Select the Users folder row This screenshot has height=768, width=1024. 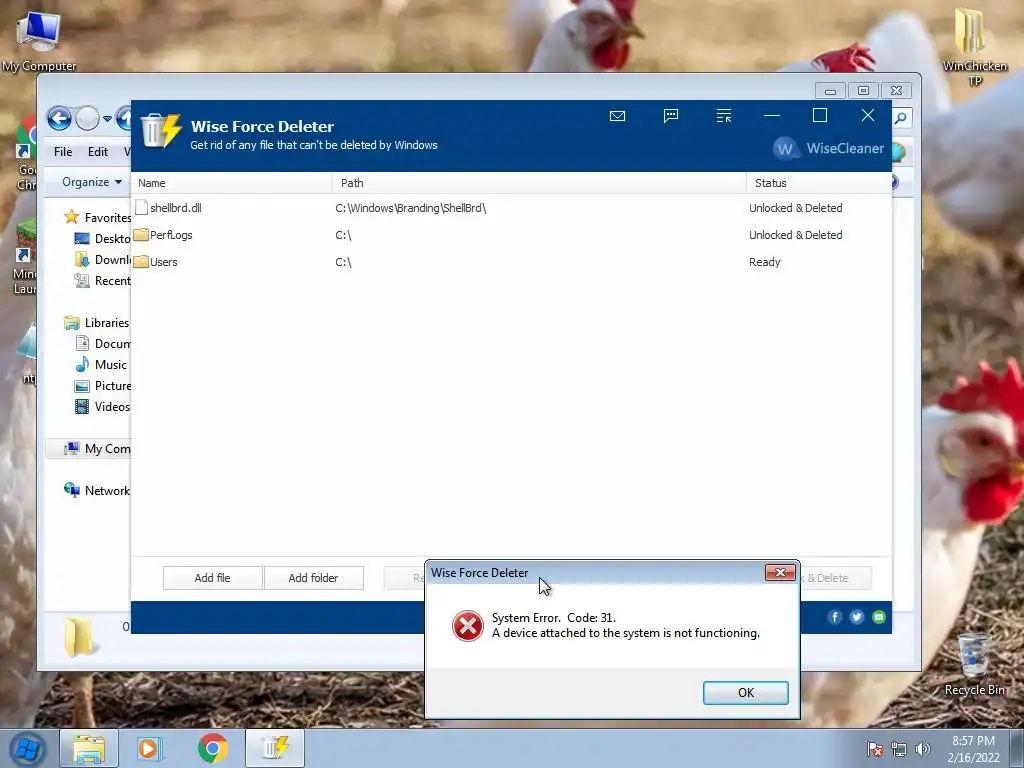tap(511, 262)
